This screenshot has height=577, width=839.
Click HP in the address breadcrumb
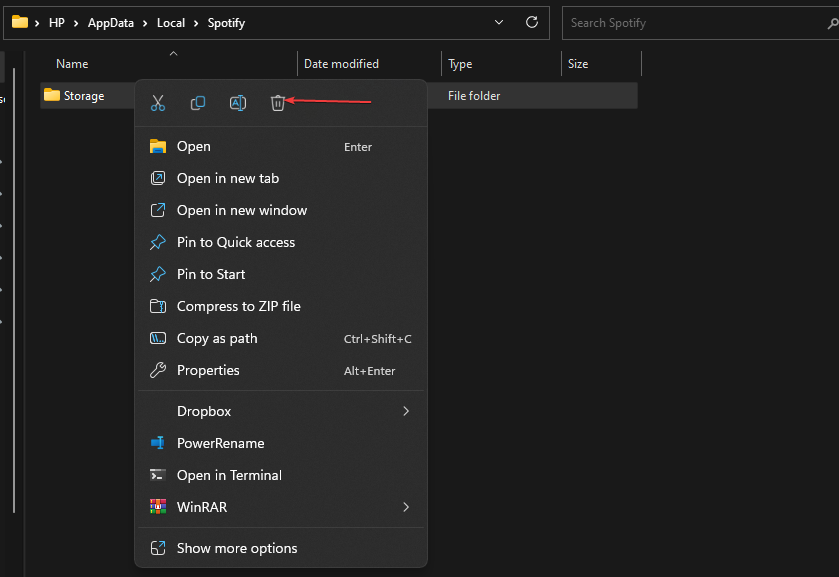[x=57, y=23]
